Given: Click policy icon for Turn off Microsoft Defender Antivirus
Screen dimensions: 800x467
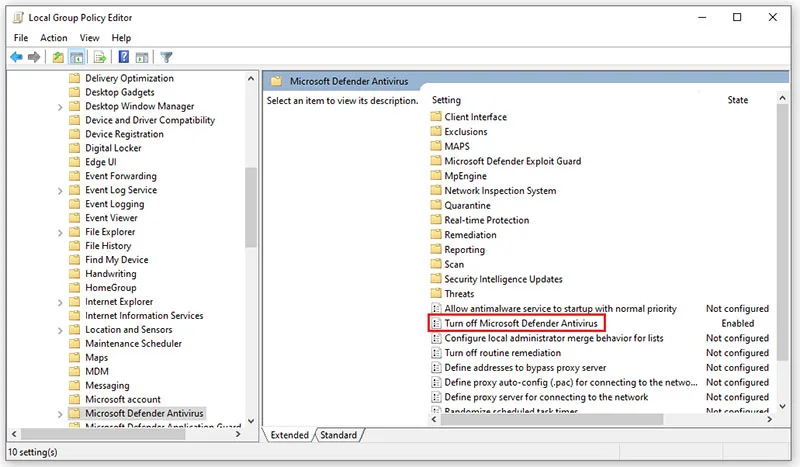Looking at the screenshot, I should point(436,323).
